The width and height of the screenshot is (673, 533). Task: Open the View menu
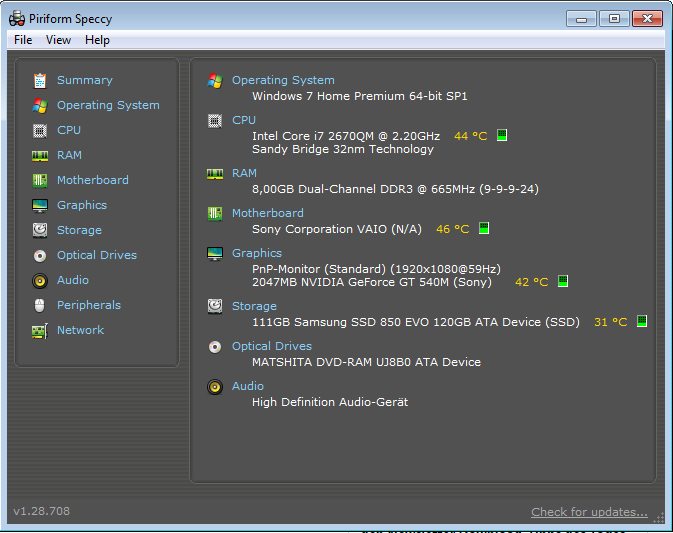tap(58, 40)
